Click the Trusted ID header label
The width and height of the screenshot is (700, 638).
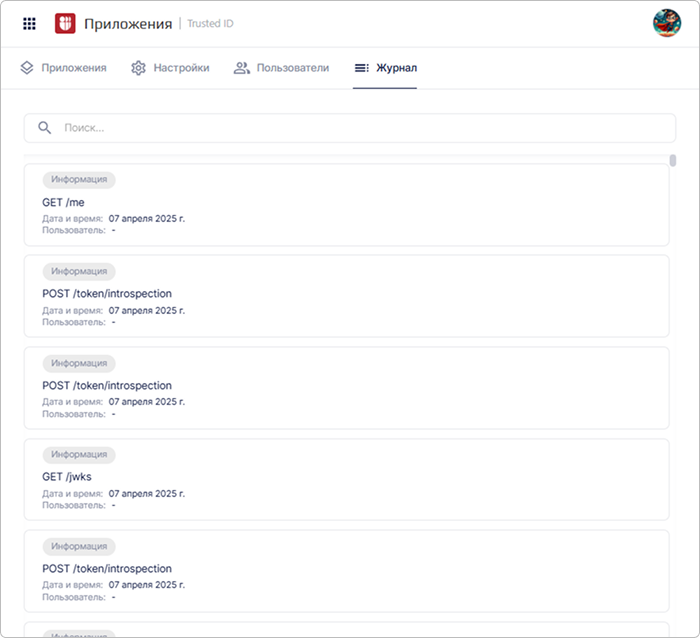pos(210,23)
